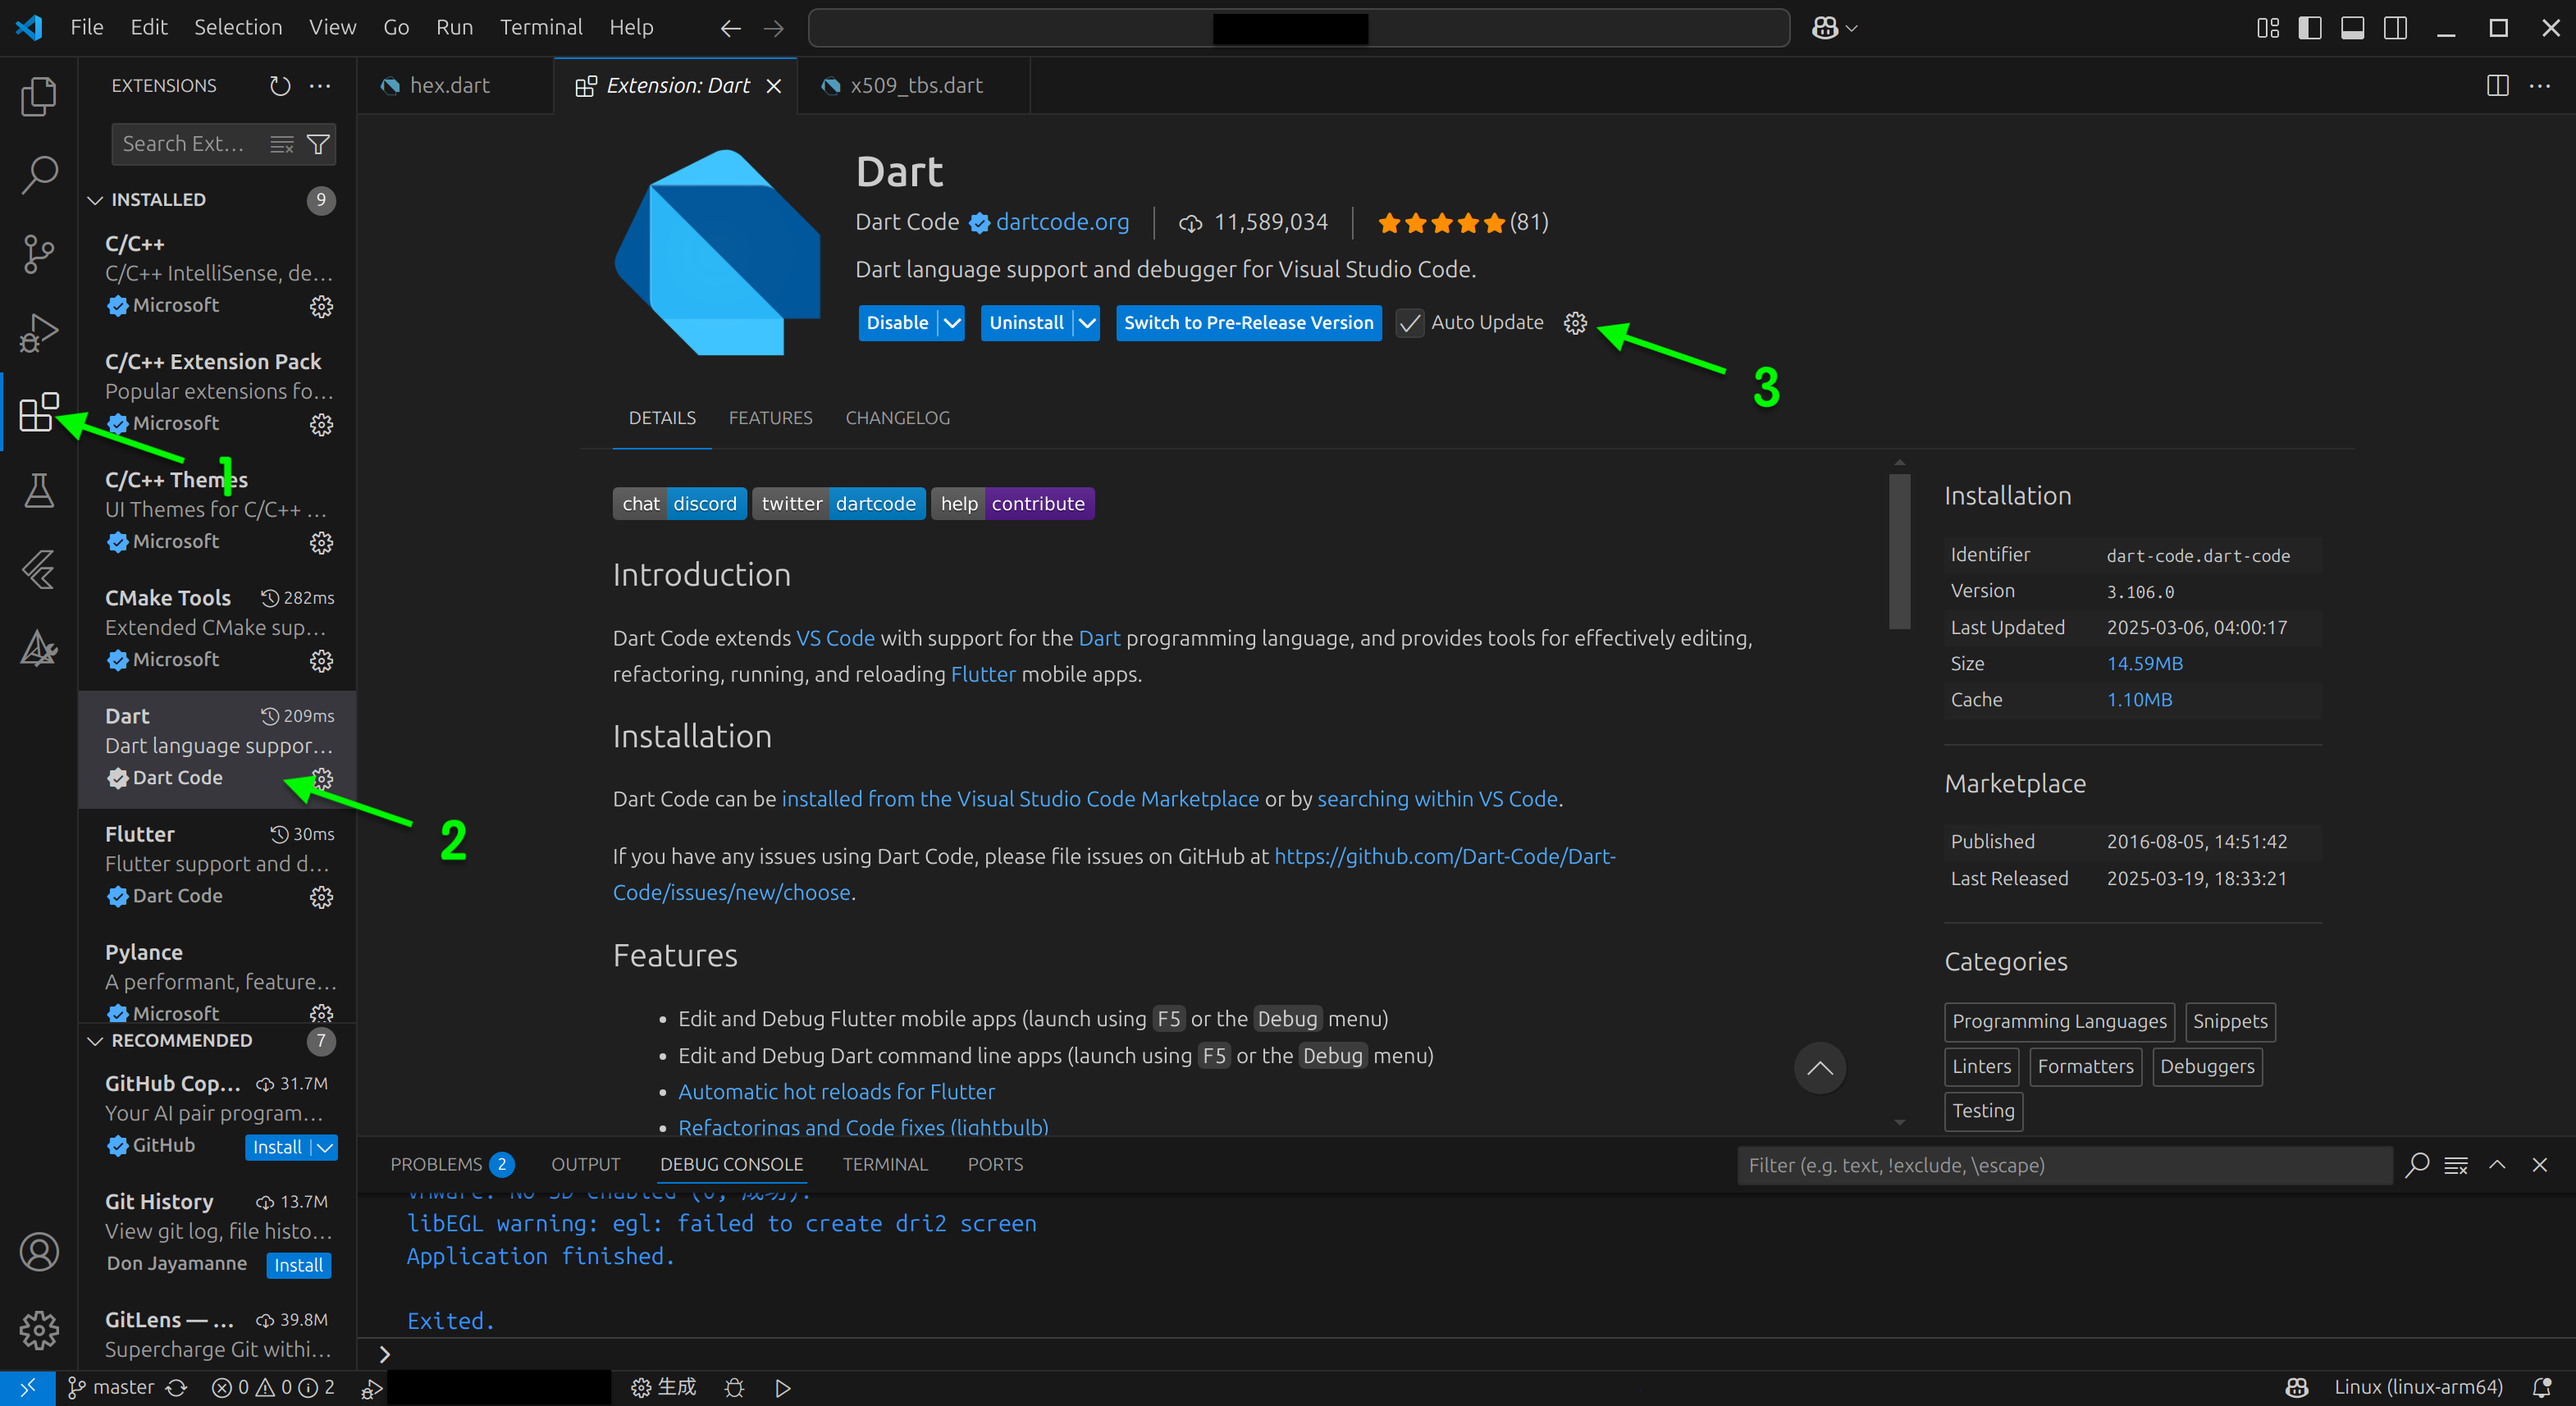Open Customize Layout control
Image resolution: width=2576 pixels, height=1406 pixels.
coord(2267,28)
